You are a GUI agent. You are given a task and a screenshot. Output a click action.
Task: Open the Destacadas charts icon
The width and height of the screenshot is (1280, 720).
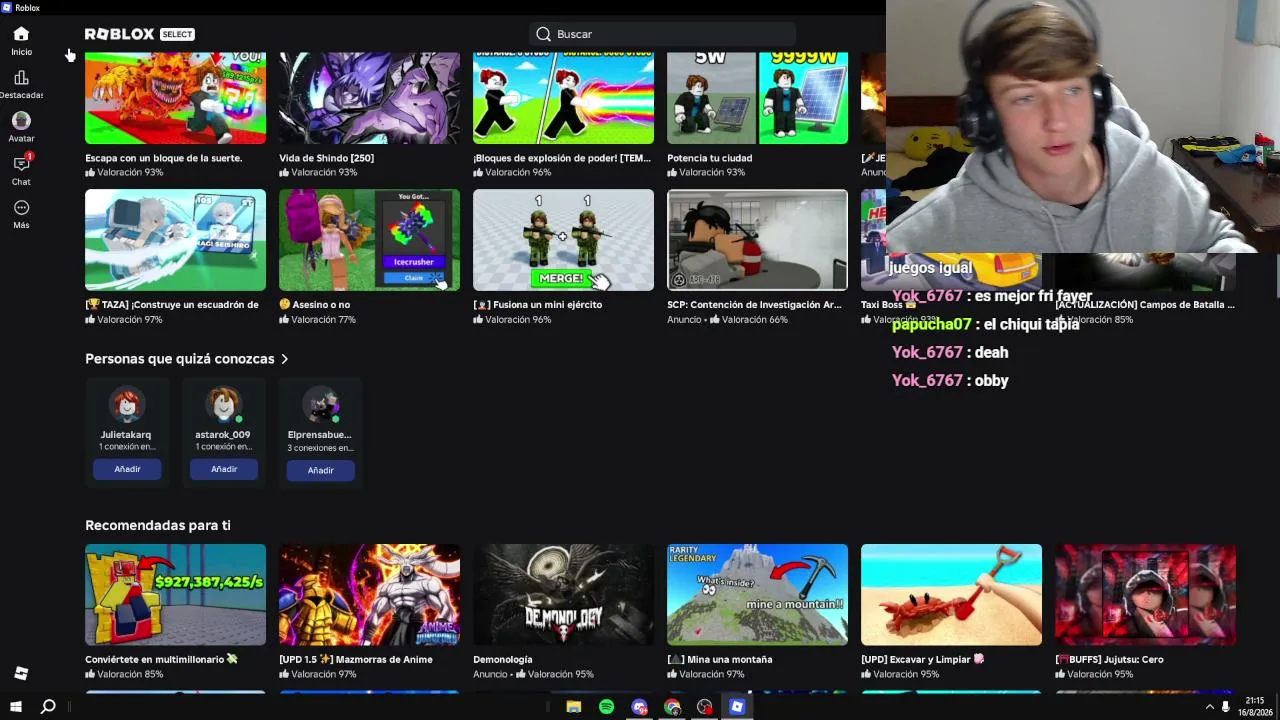(x=21, y=84)
